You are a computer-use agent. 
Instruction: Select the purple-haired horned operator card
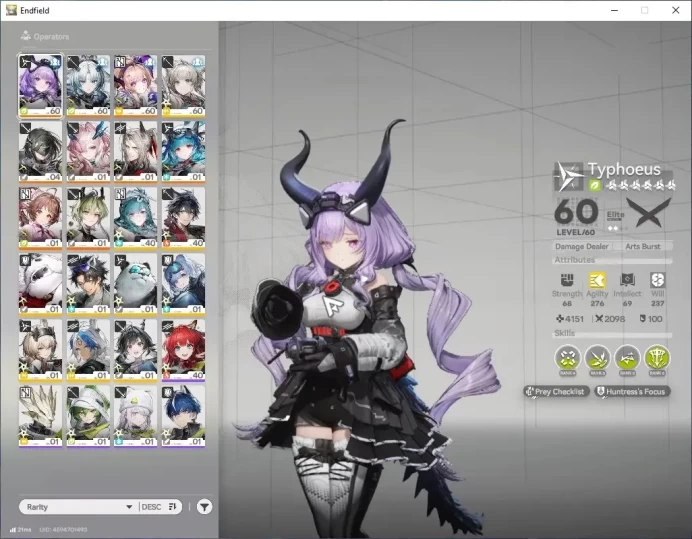[x=40, y=86]
